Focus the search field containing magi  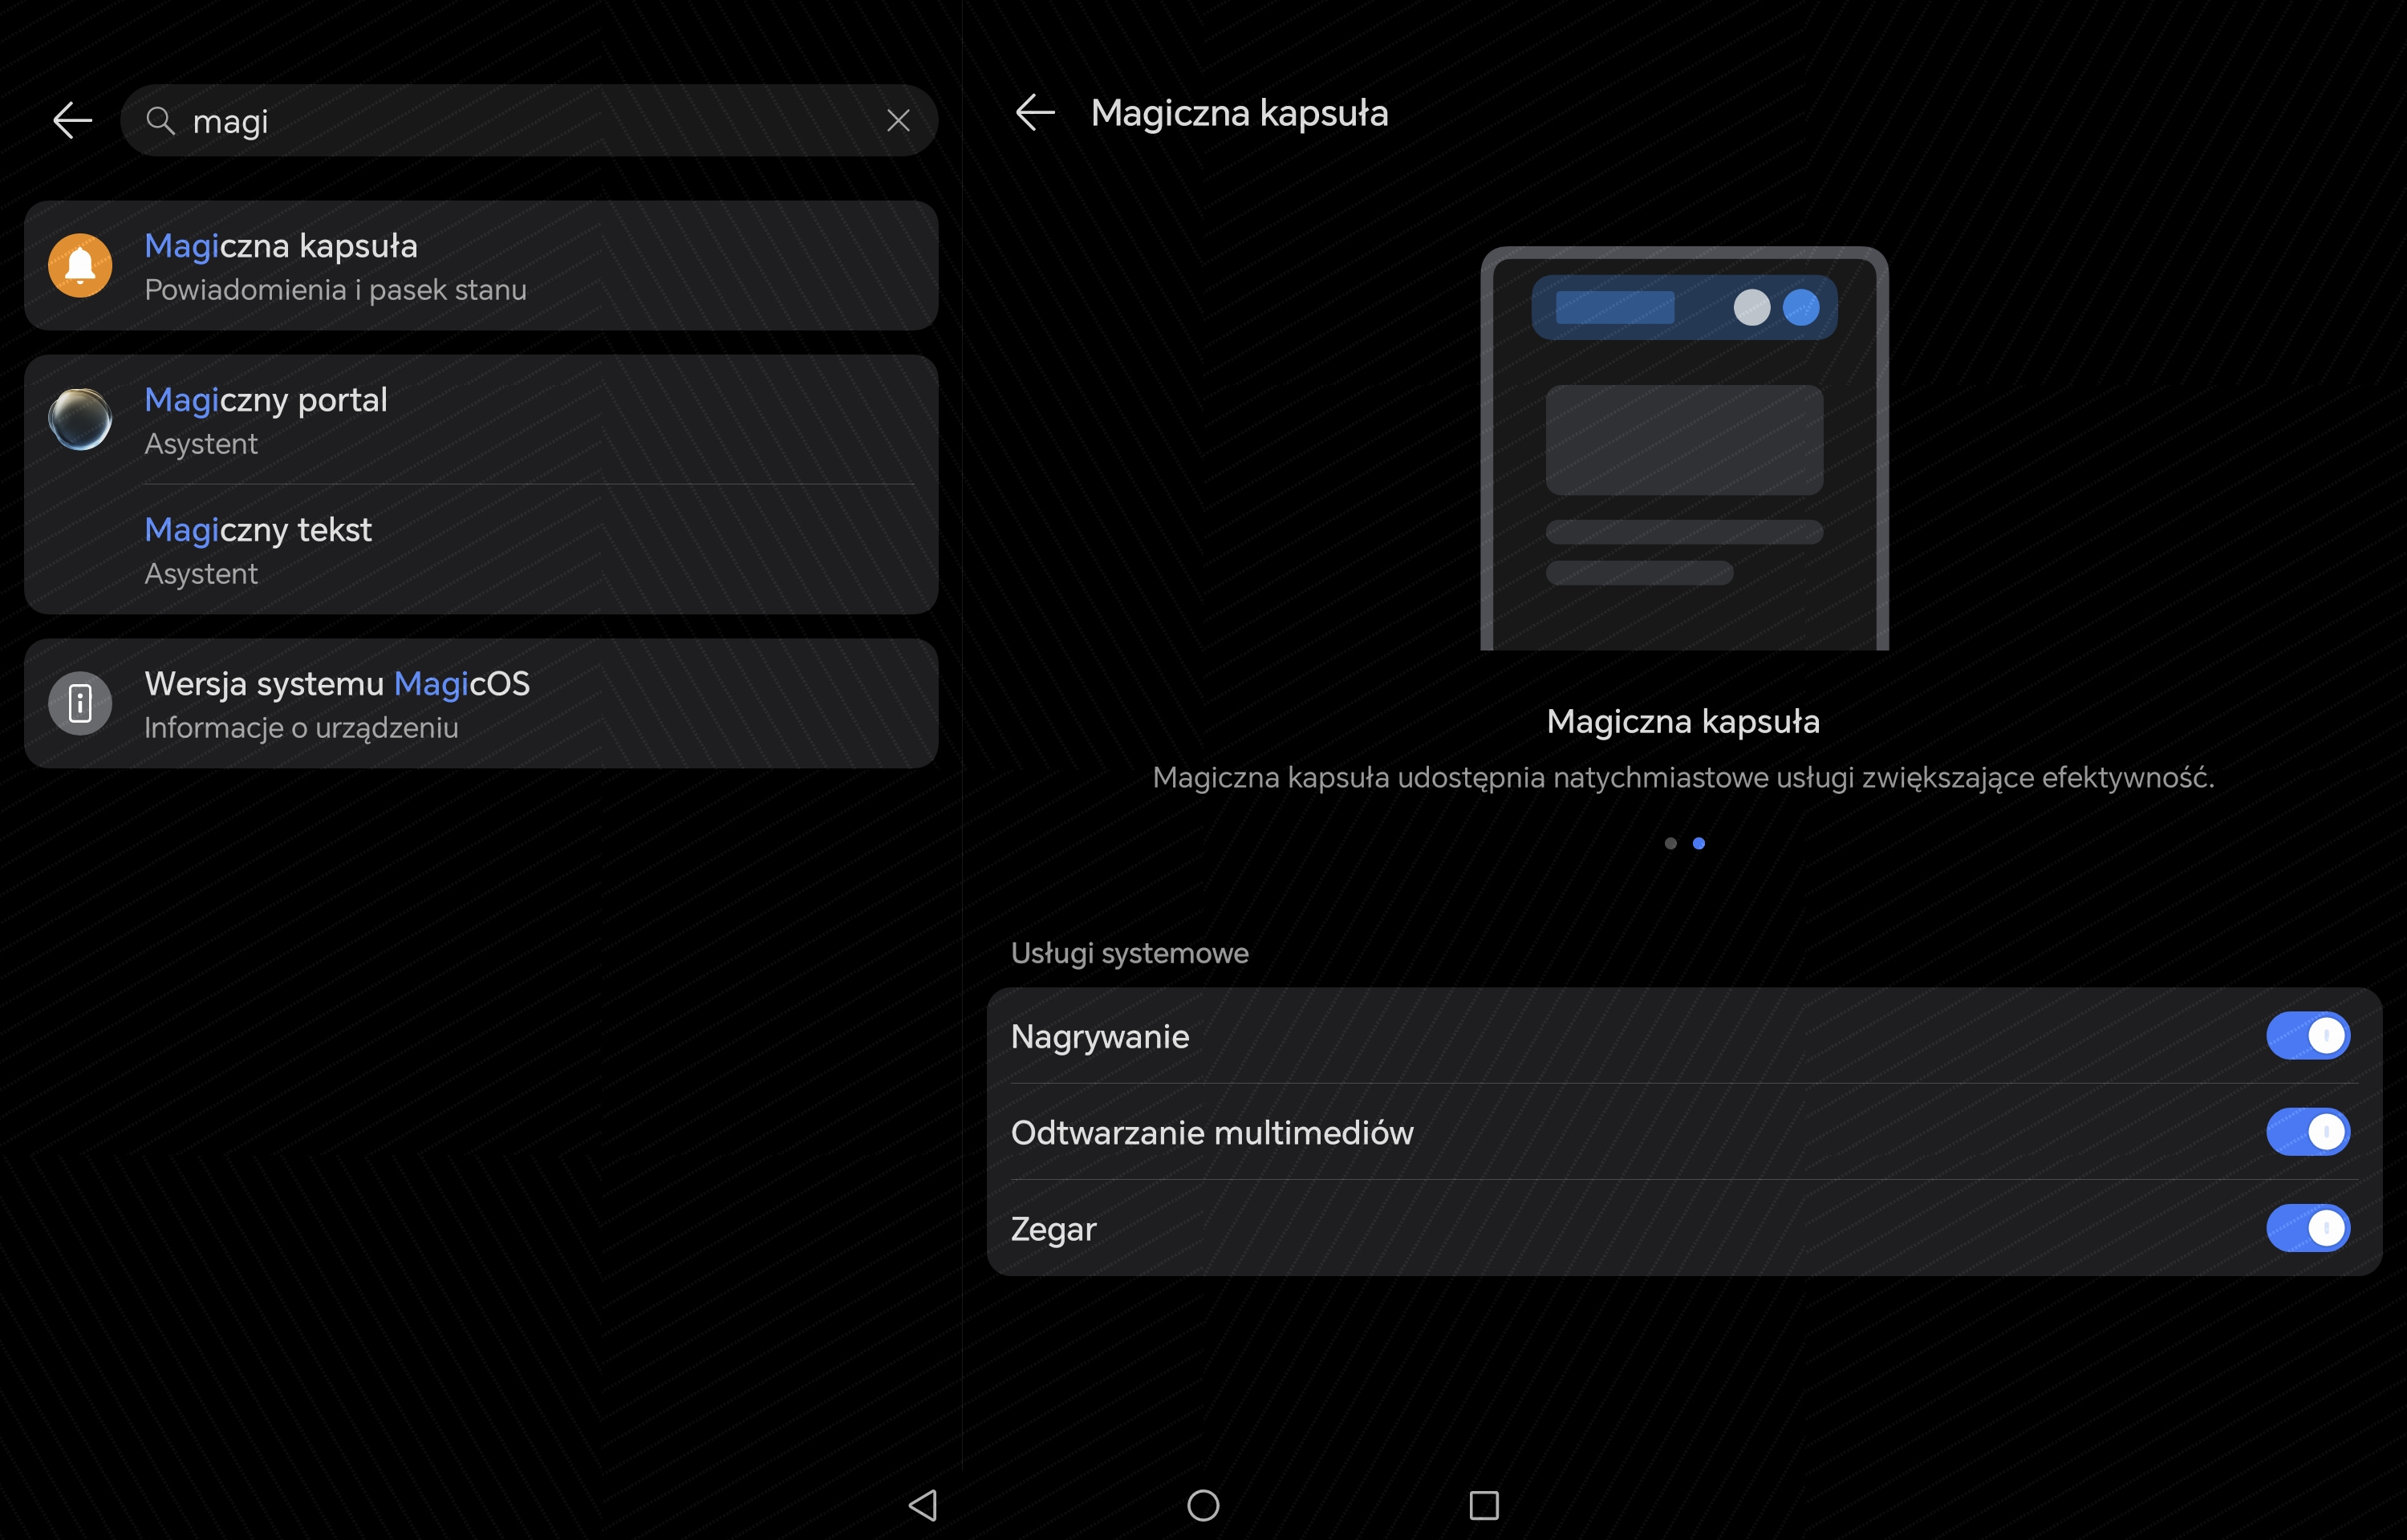pos(529,120)
